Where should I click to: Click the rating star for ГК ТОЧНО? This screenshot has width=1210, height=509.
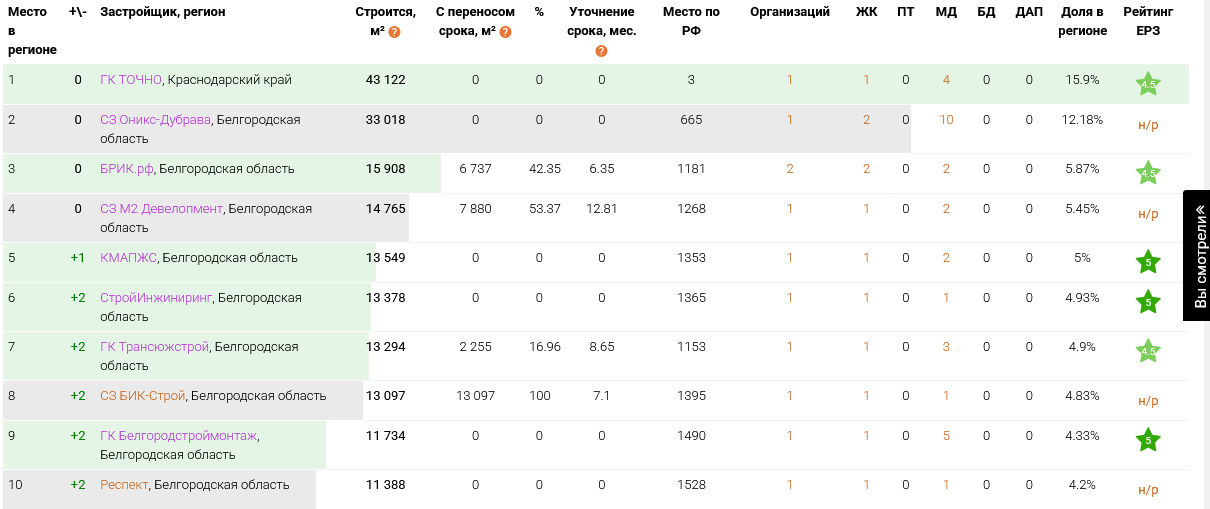coord(1148,85)
